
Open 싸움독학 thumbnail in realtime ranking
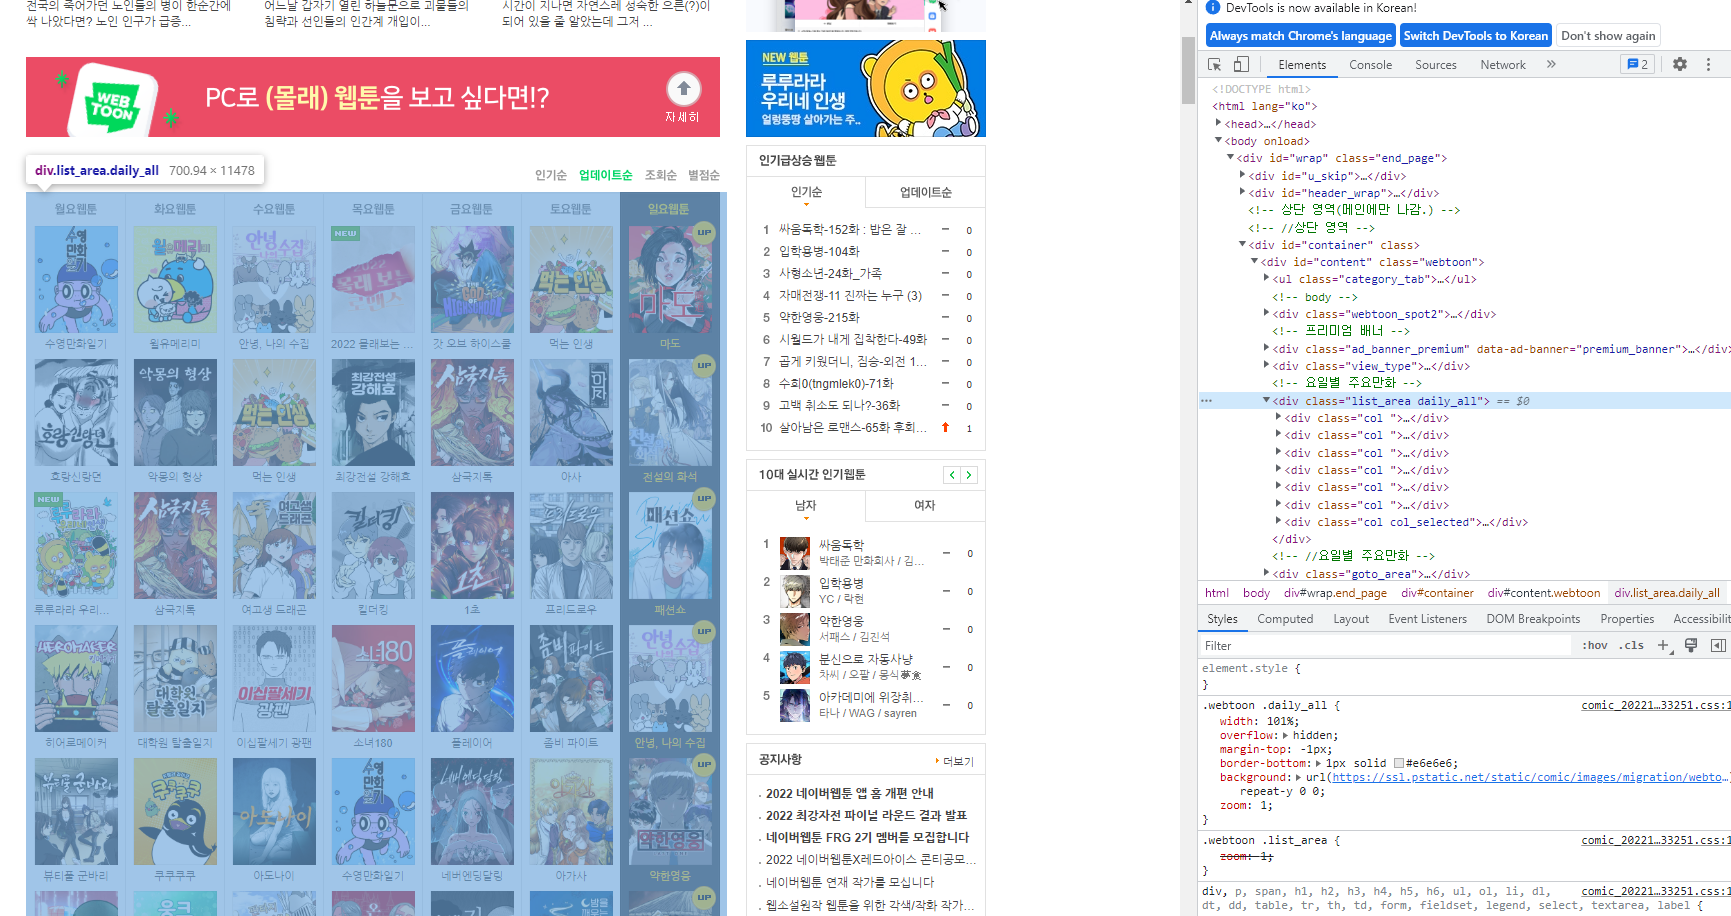[x=795, y=553]
